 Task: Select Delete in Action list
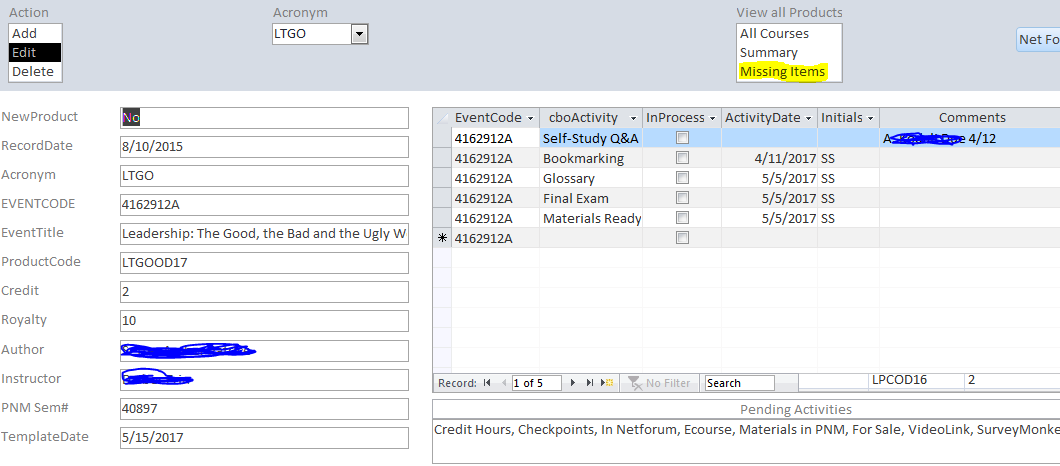pyautogui.click(x=35, y=72)
